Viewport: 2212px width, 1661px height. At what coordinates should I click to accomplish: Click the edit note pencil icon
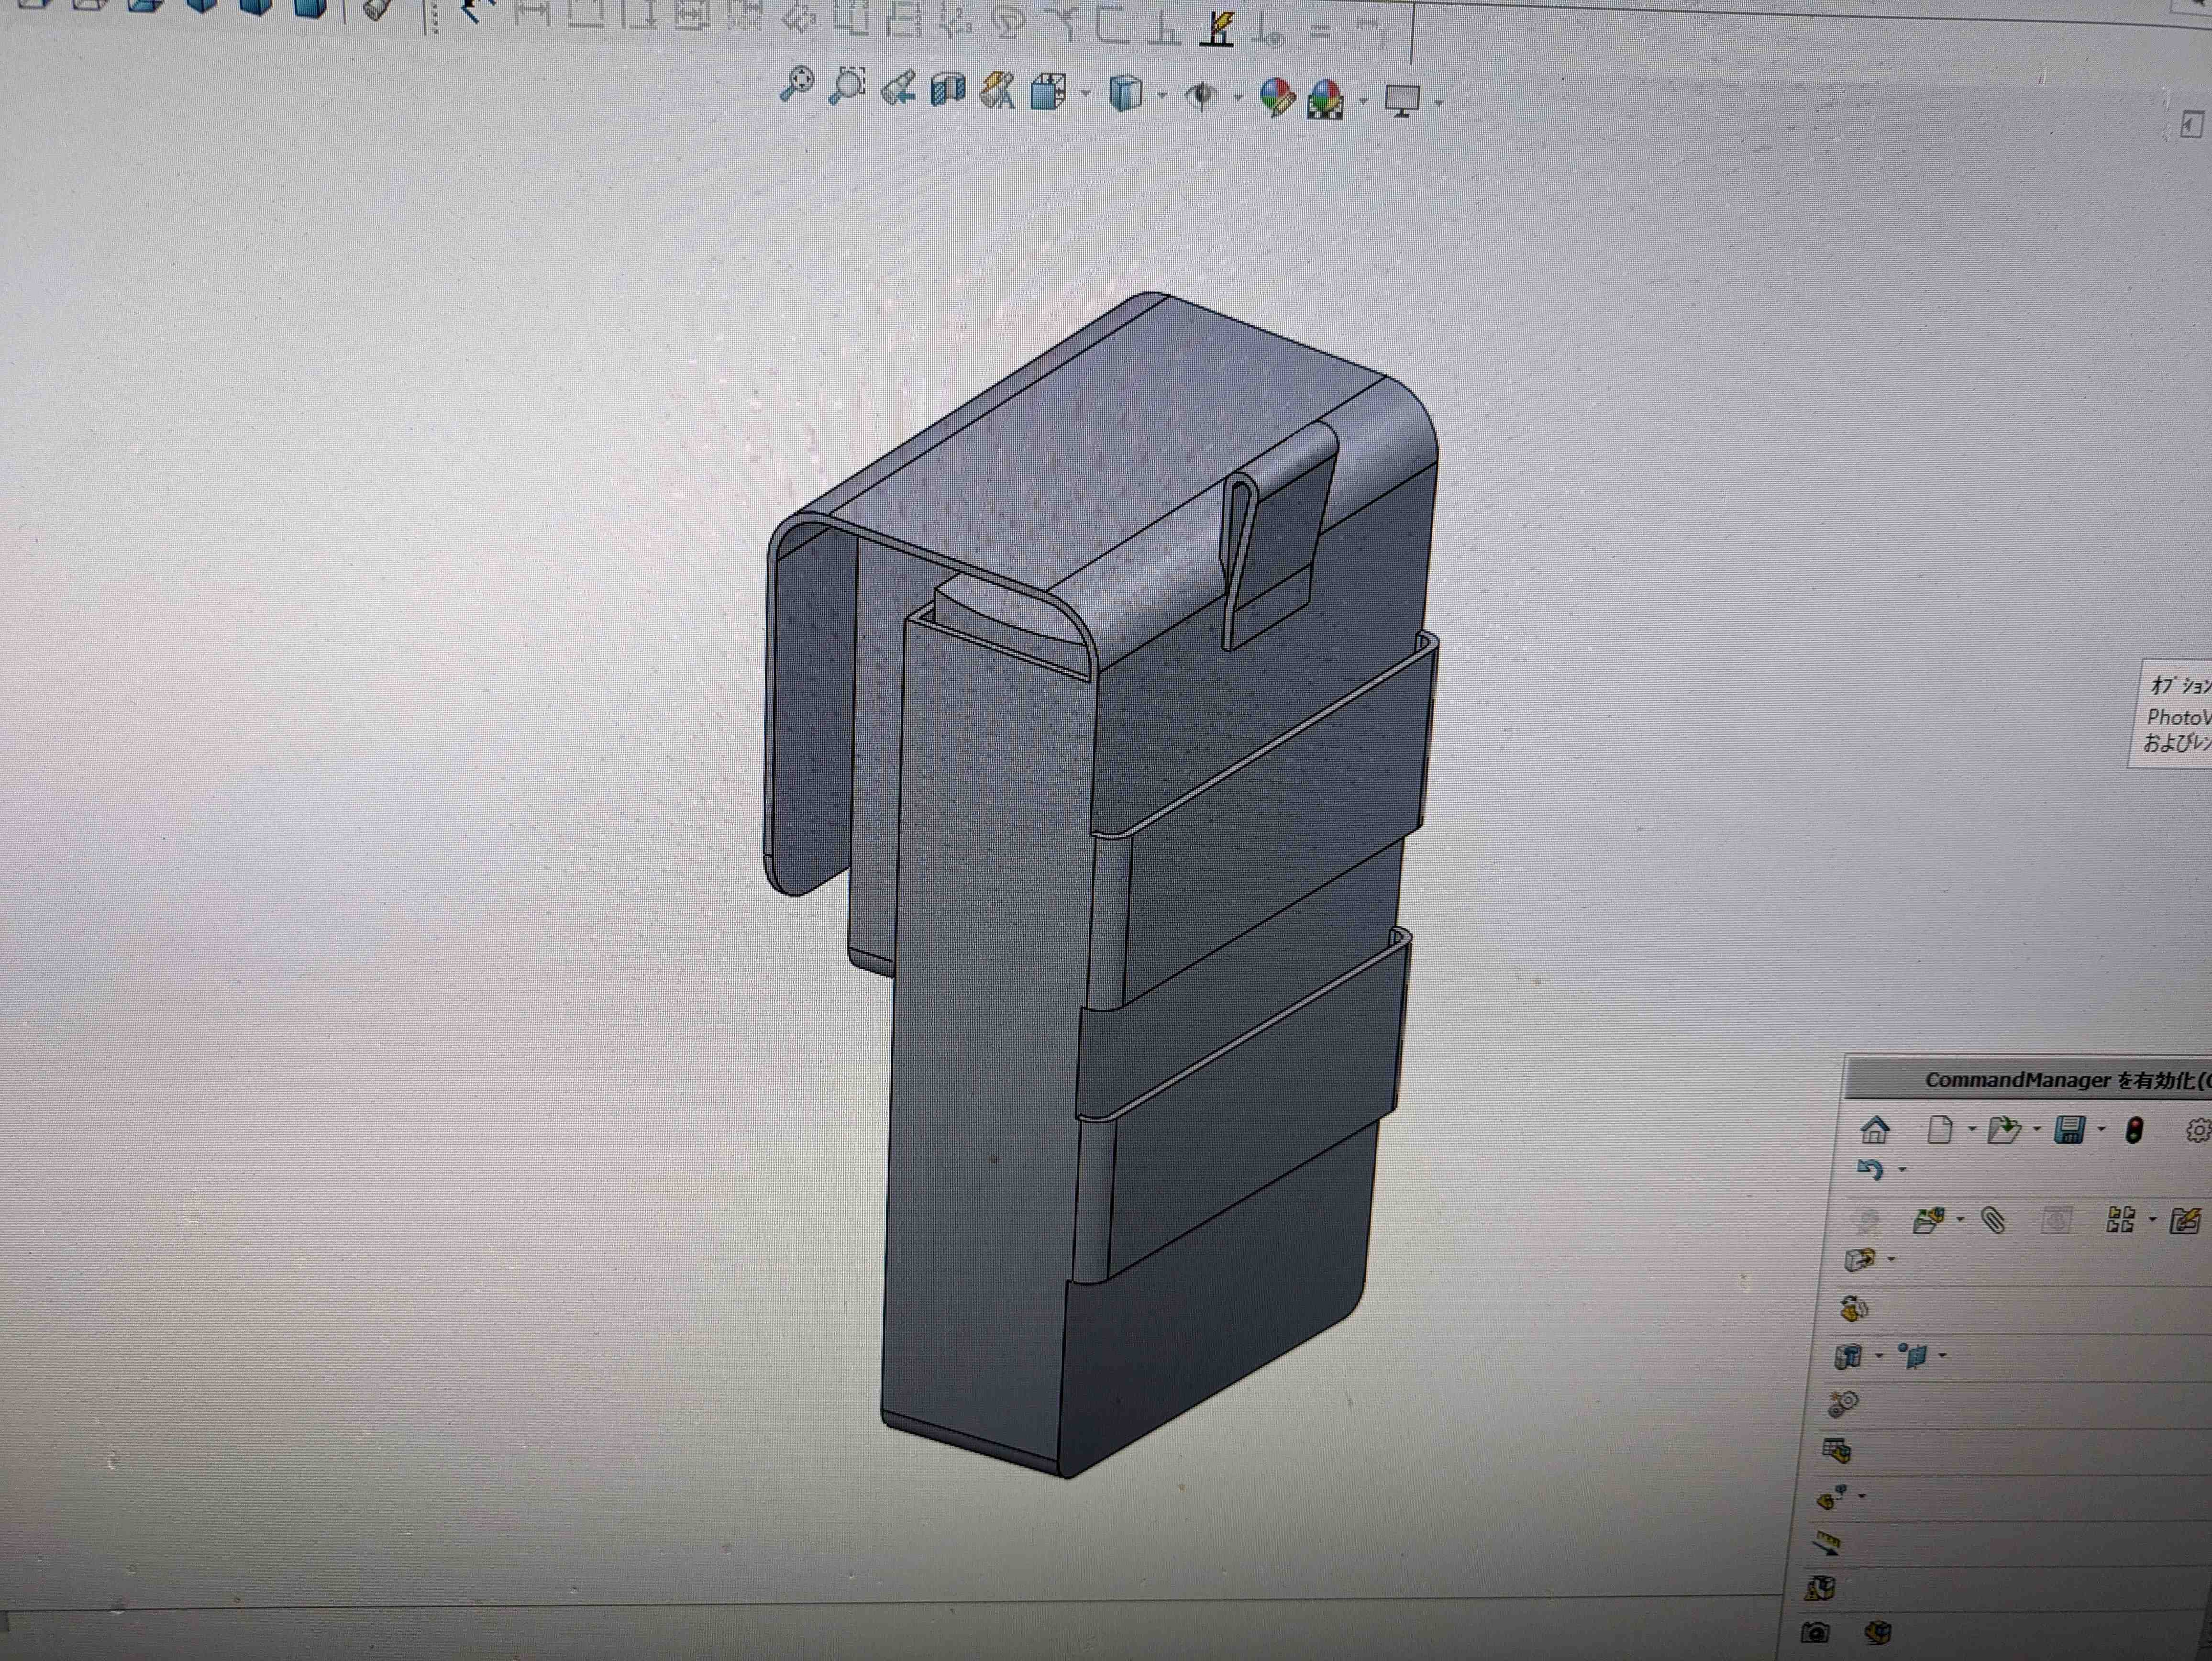pos(2186,1221)
